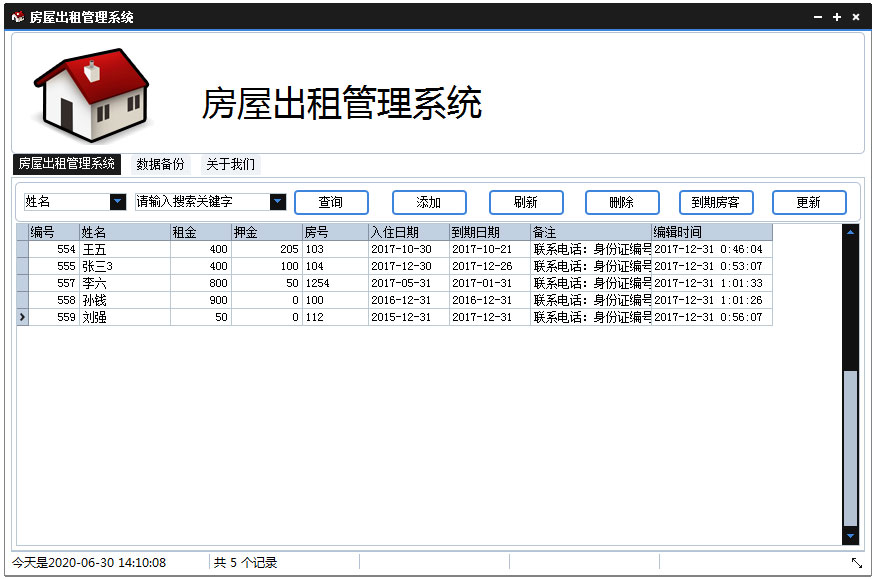
Task: Click the 入住日期 column header
Action: click(409, 232)
